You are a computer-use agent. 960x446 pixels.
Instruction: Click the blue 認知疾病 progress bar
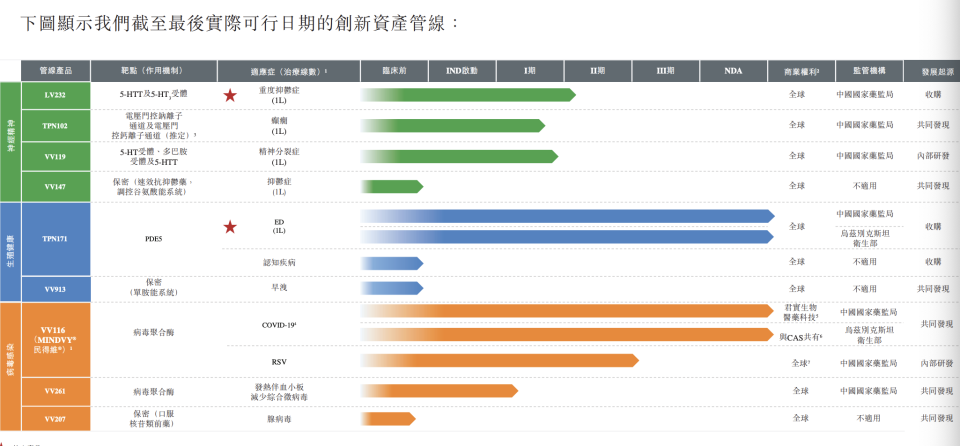tap(392, 263)
